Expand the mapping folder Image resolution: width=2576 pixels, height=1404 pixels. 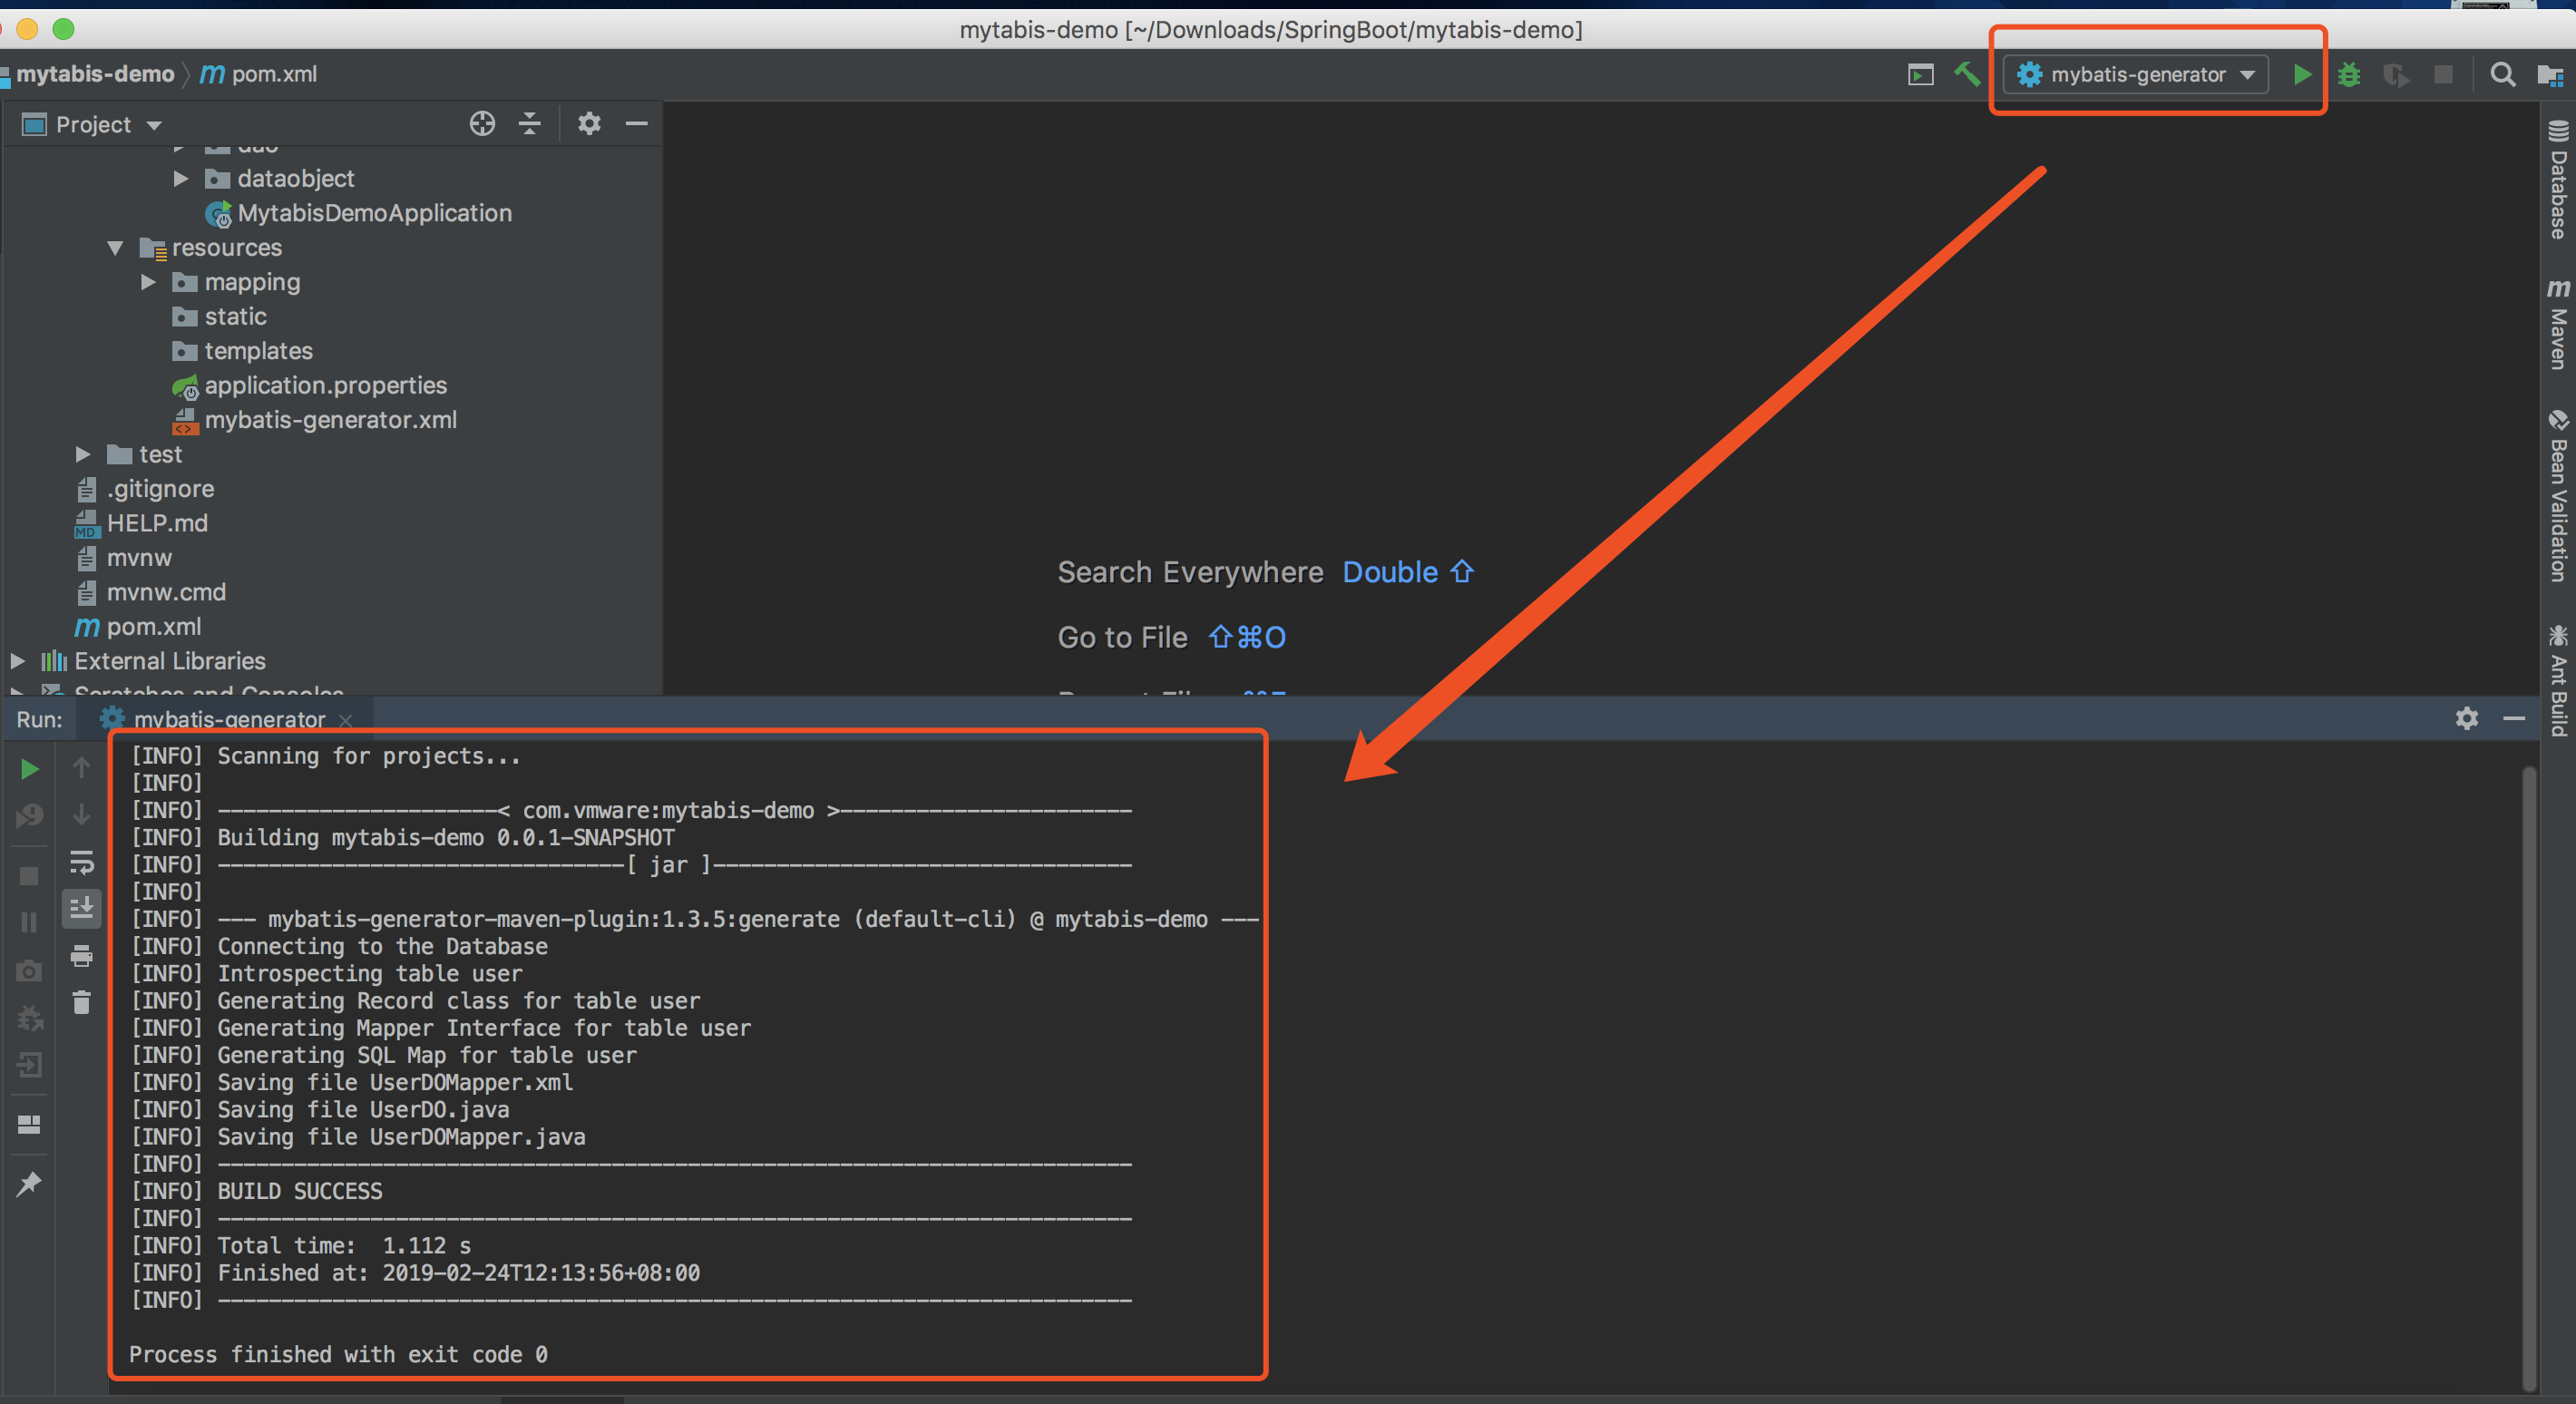coord(148,282)
